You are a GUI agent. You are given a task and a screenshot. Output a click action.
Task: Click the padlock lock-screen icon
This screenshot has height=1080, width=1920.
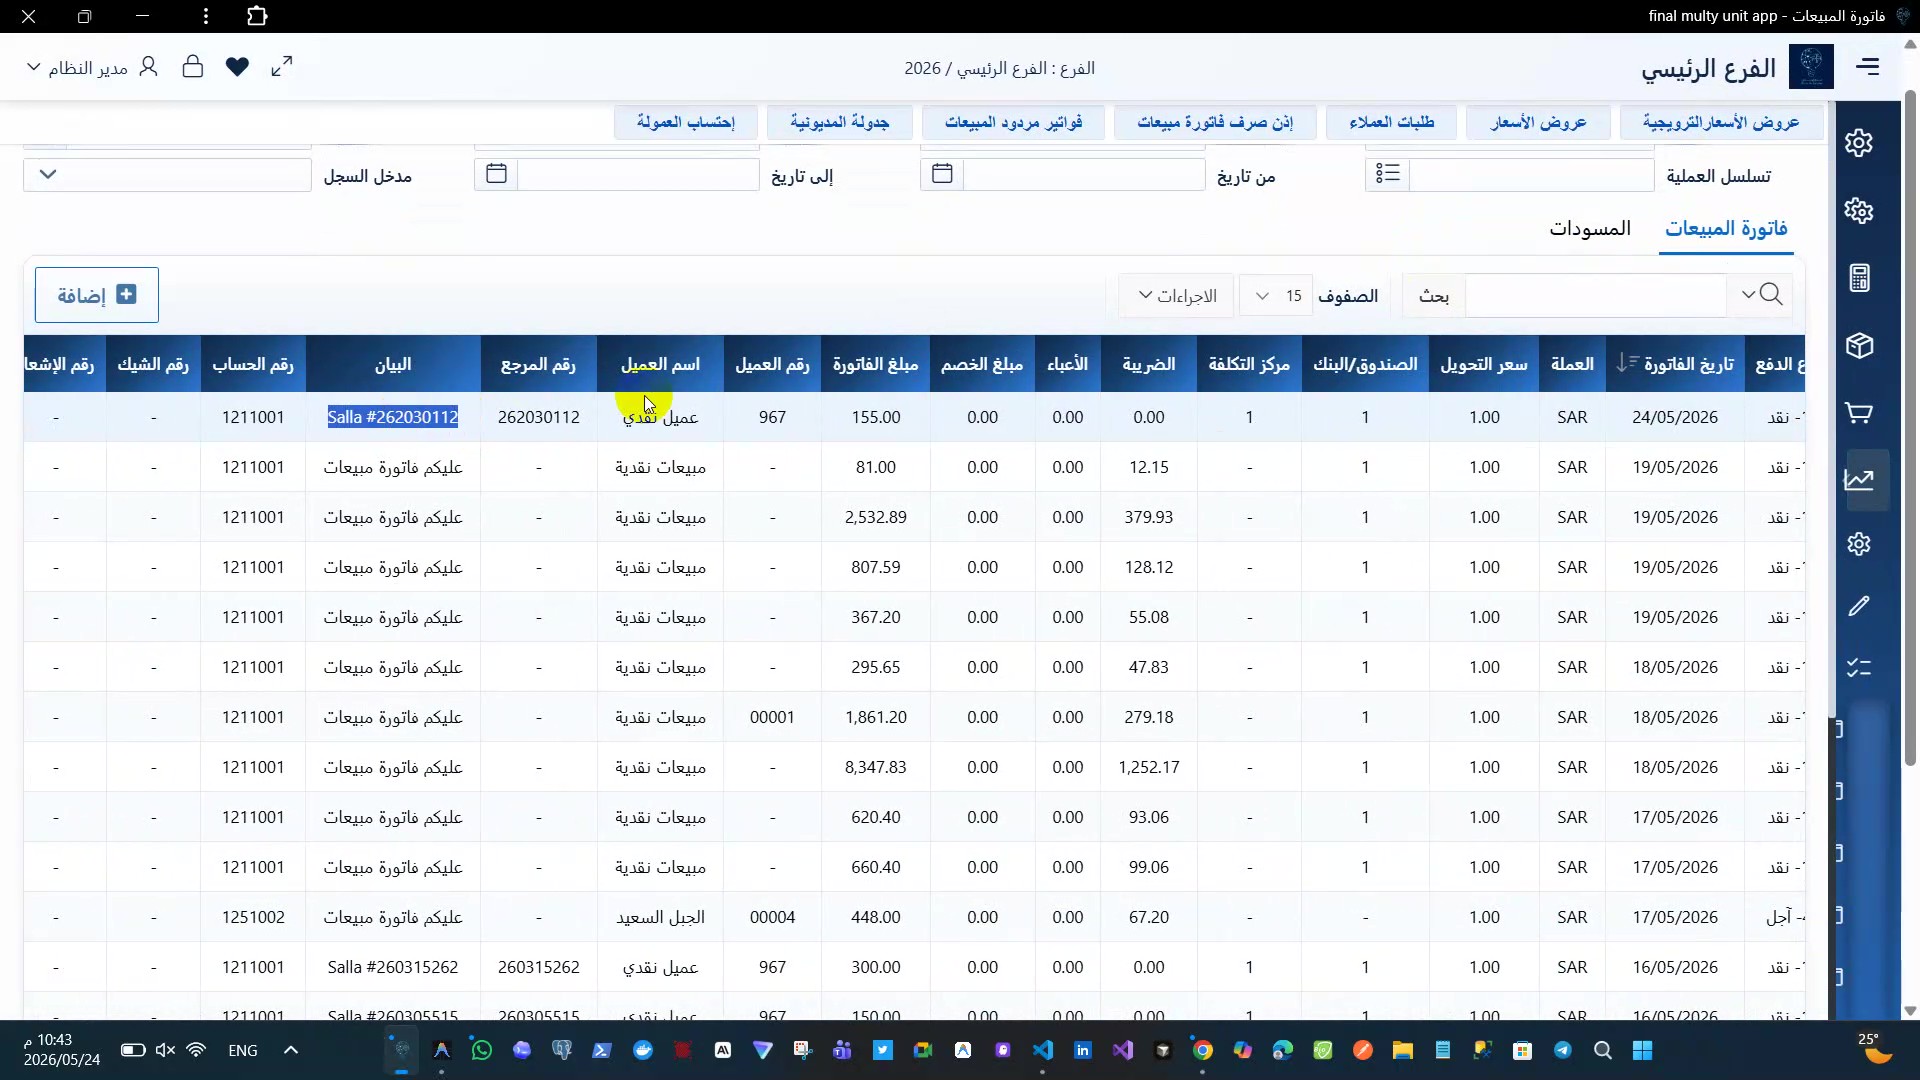(193, 67)
